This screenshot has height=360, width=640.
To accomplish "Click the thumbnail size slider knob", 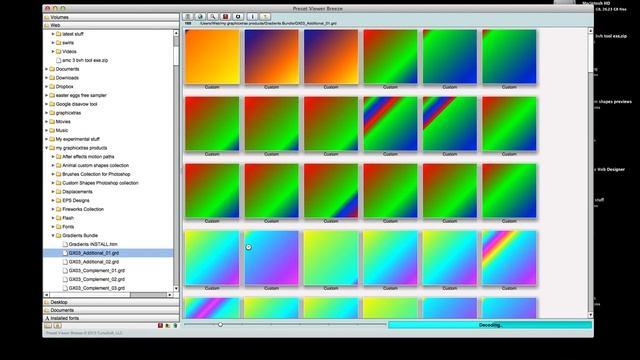I will click(x=220, y=324).
